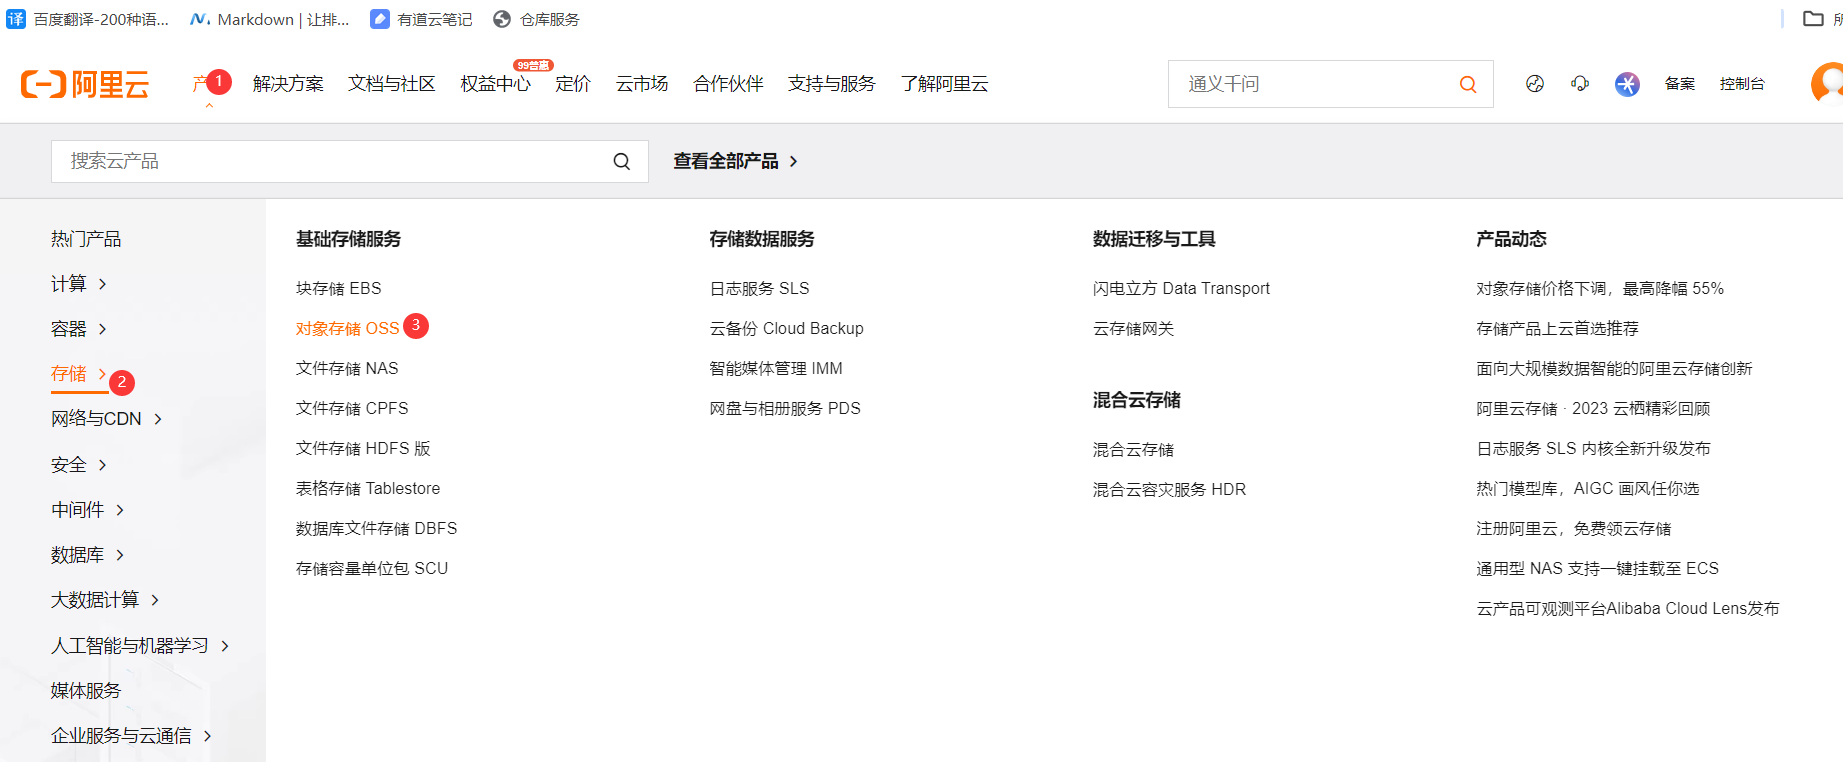1843x762 pixels.
Task: Expand the 数据库 category
Action: tap(88, 555)
